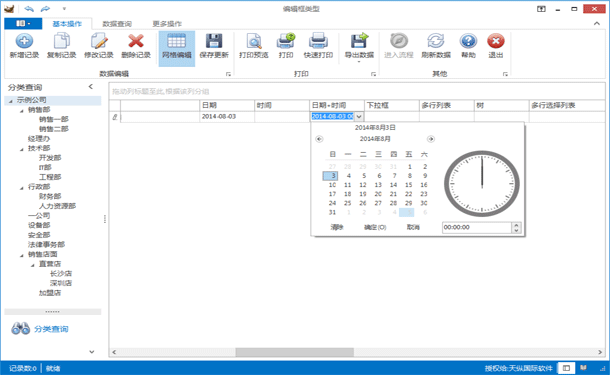
Task: Collapse the 技术部 tree node
Action: [22, 149]
